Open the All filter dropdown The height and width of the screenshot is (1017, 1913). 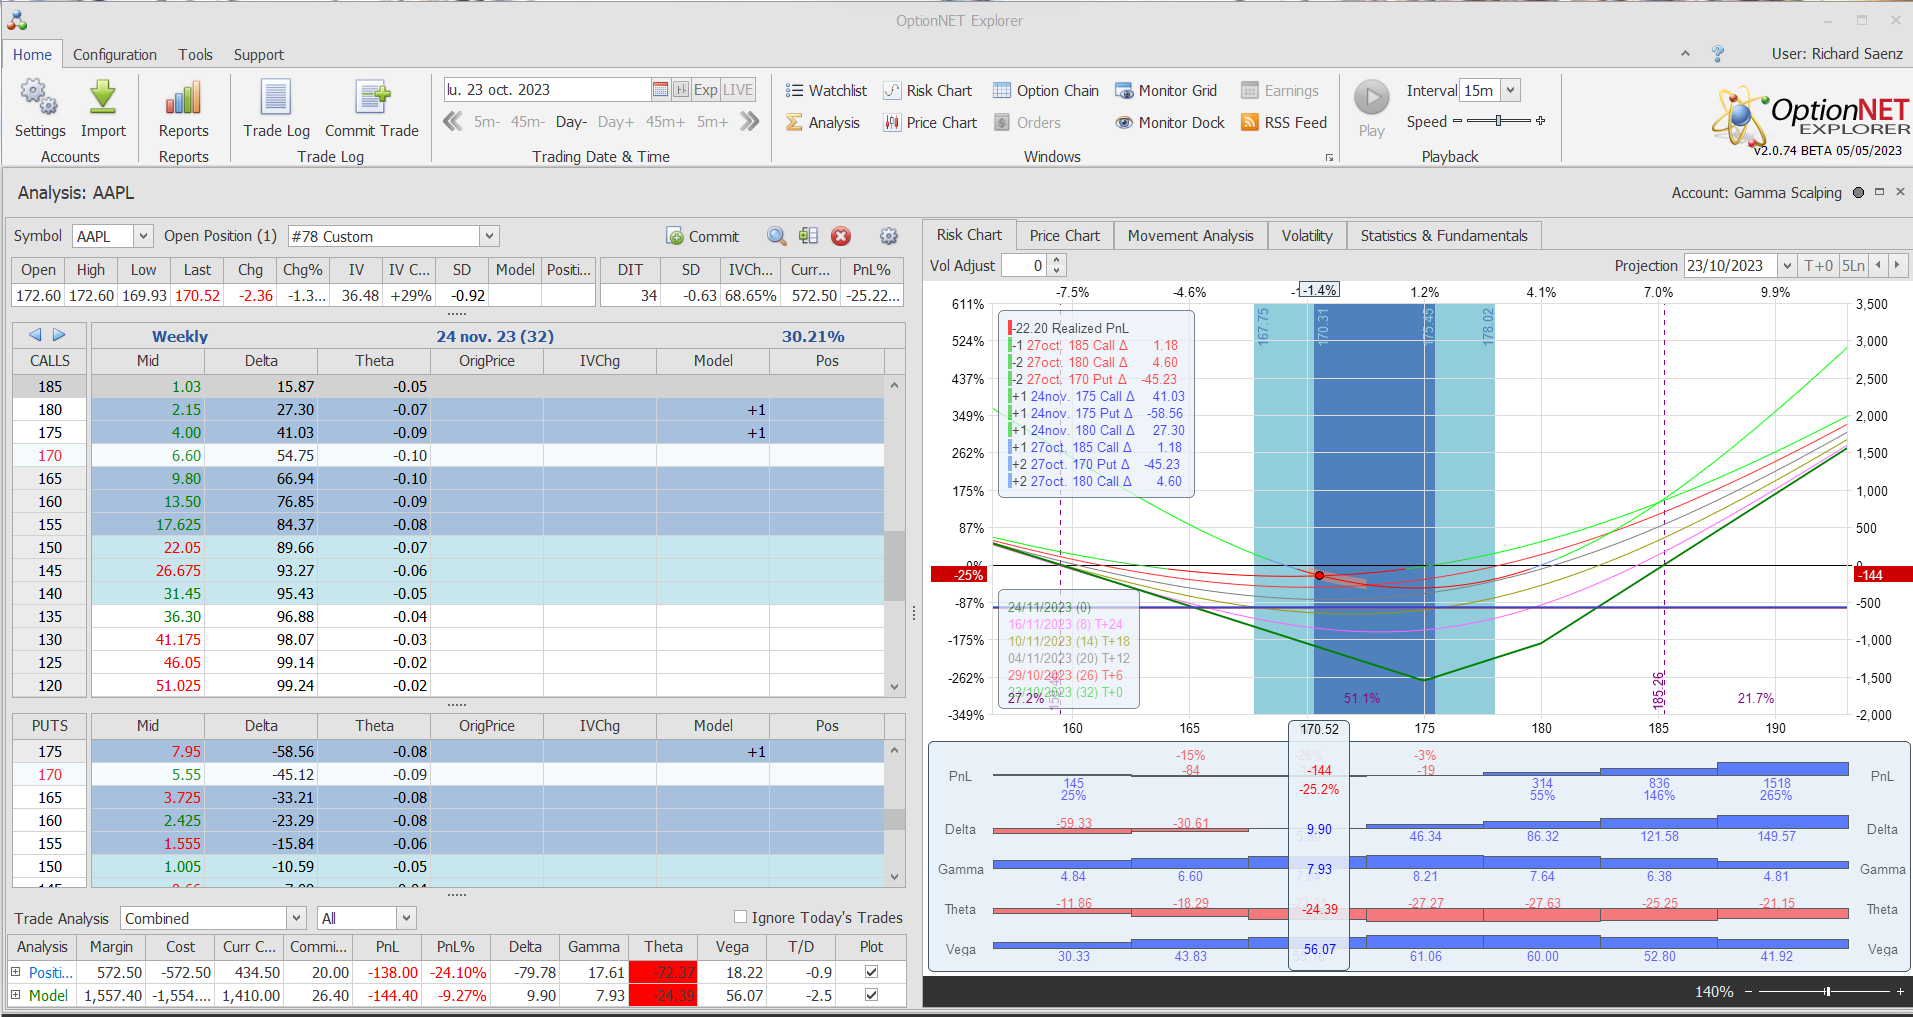(405, 918)
